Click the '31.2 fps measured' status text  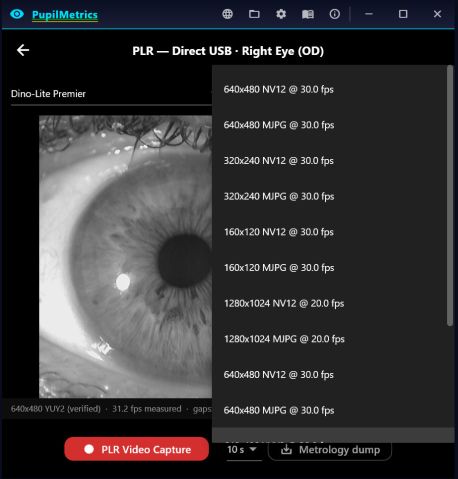click(147, 409)
